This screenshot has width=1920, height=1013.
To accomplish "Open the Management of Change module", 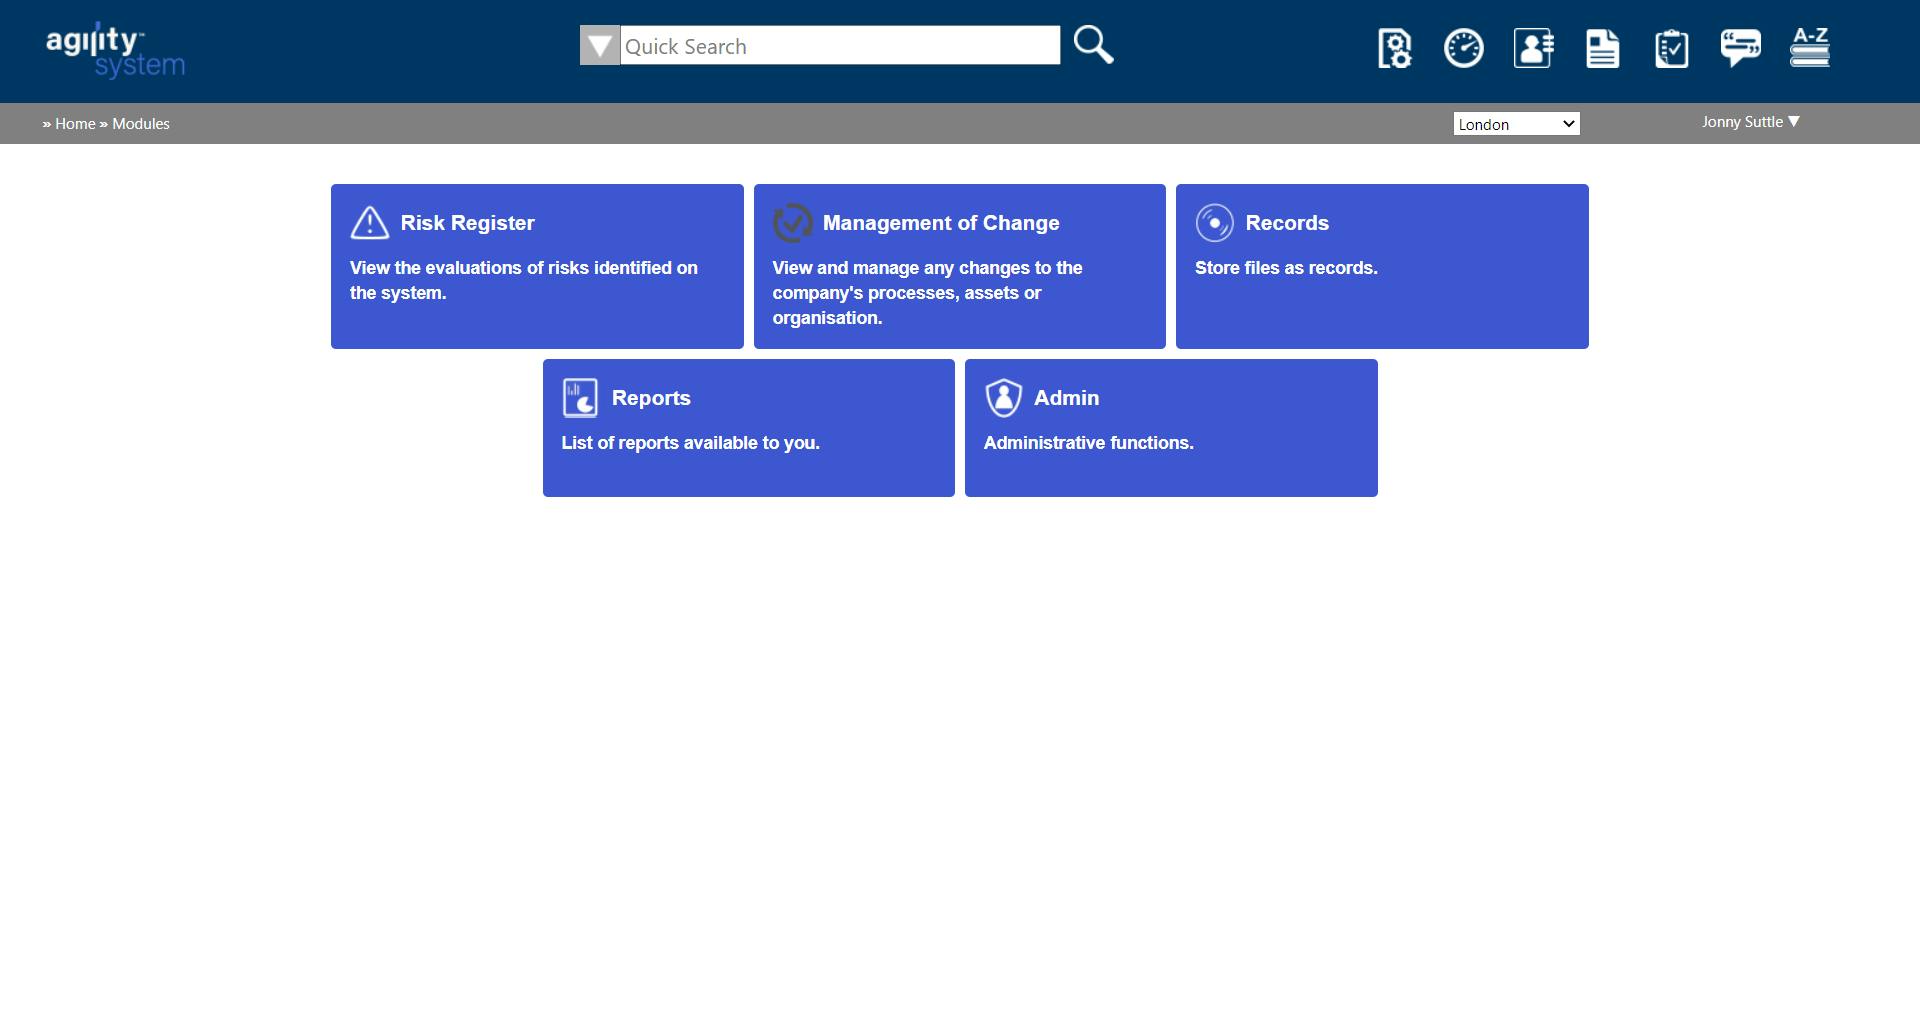I will (x=959, y=265).
